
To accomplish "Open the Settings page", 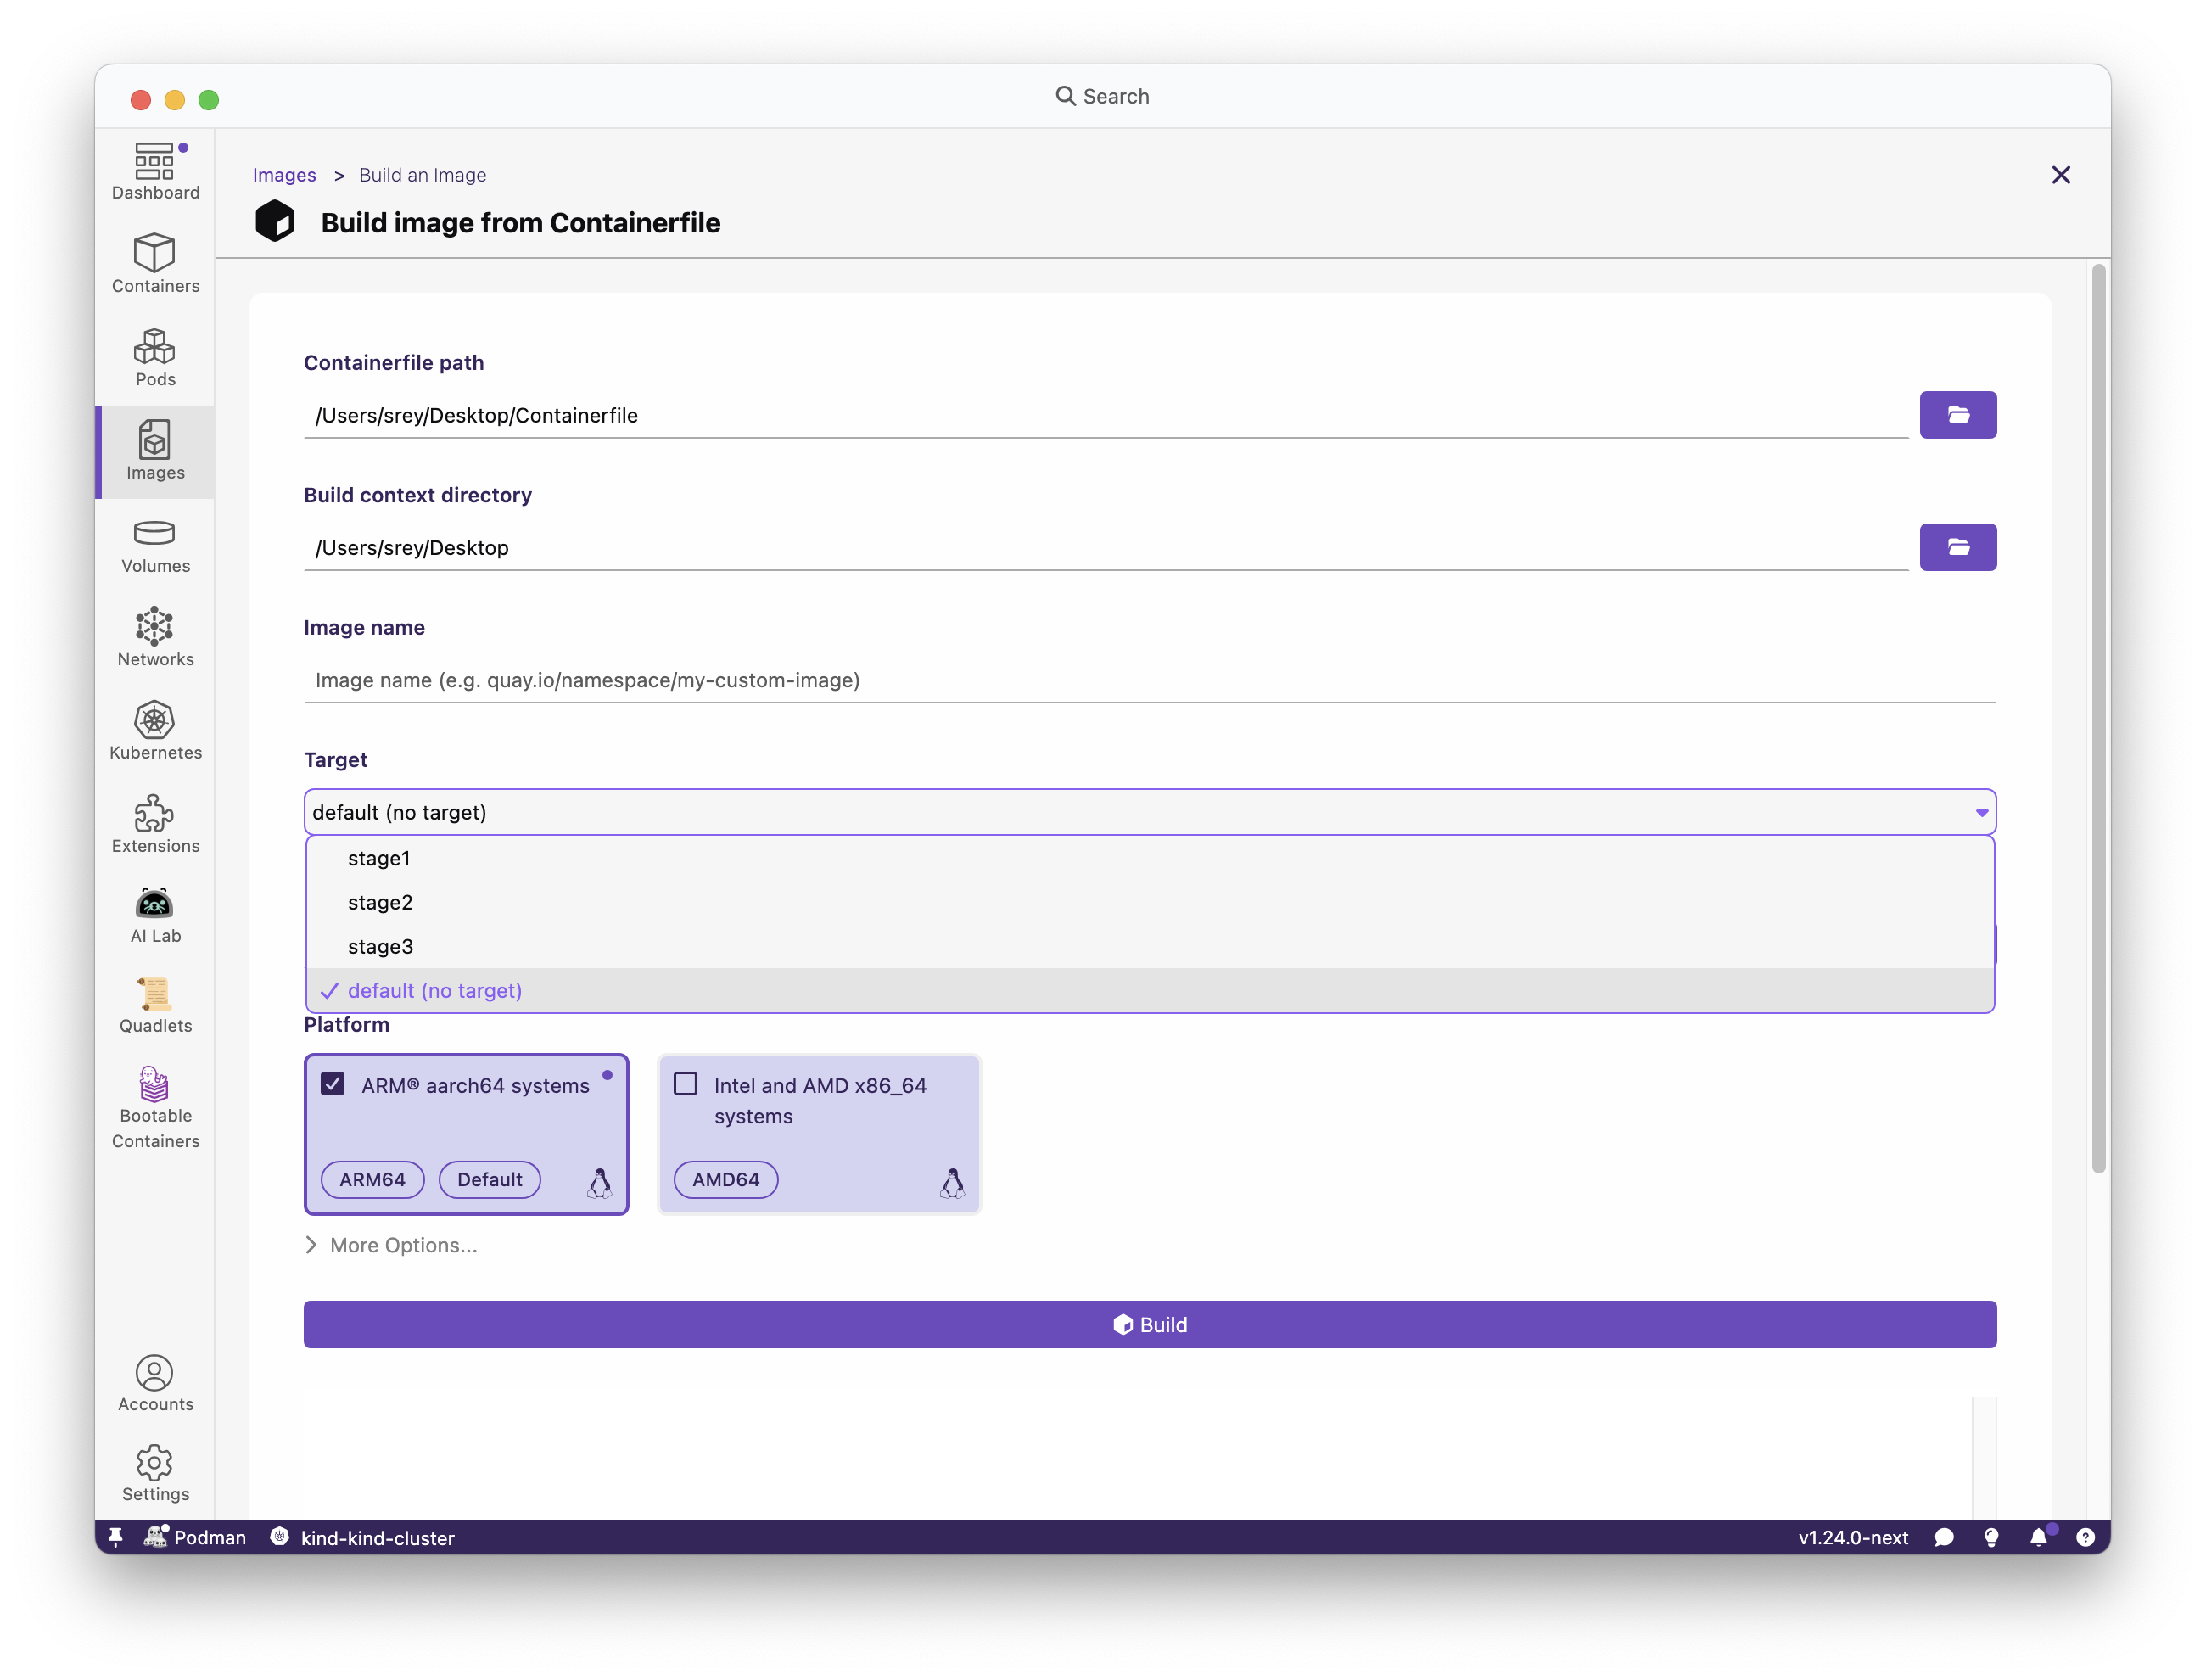I will [154, 1473].
